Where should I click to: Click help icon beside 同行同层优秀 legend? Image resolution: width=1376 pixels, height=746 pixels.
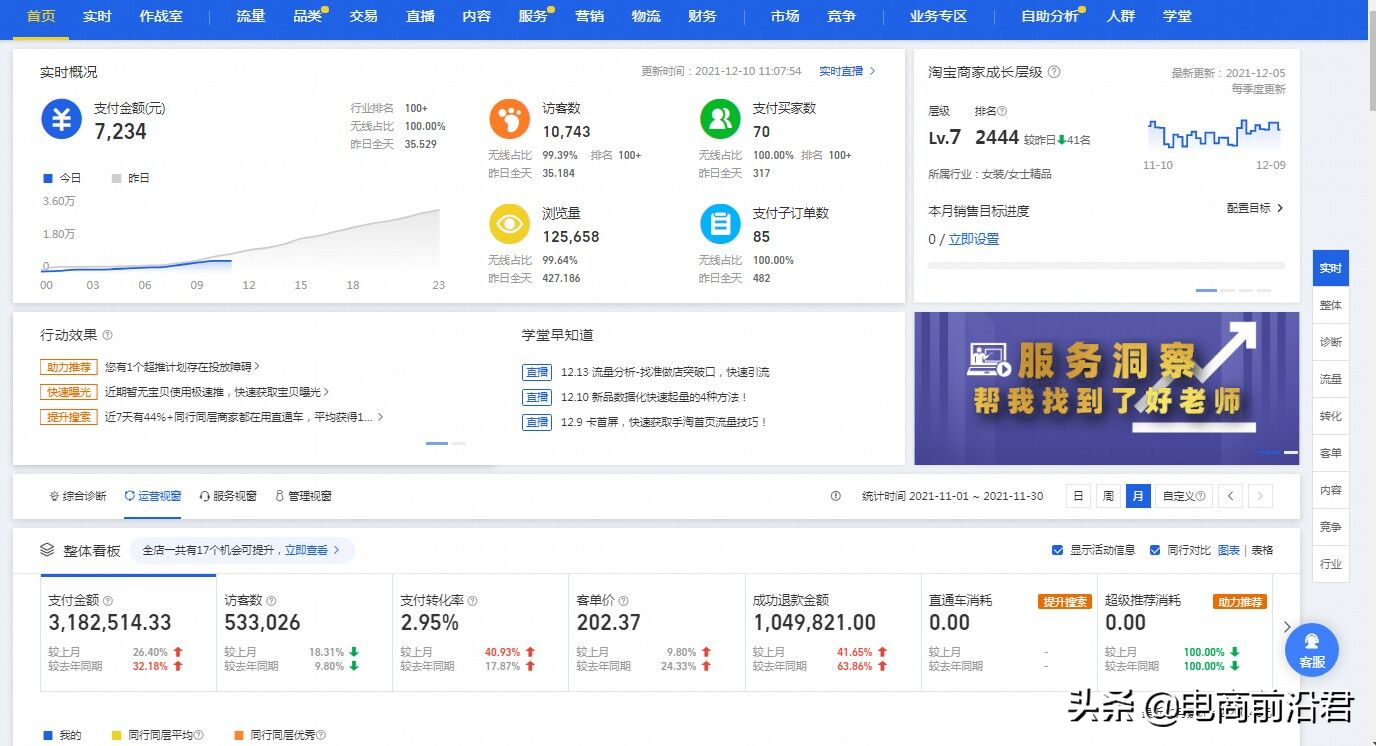click(x=320, y=735)
